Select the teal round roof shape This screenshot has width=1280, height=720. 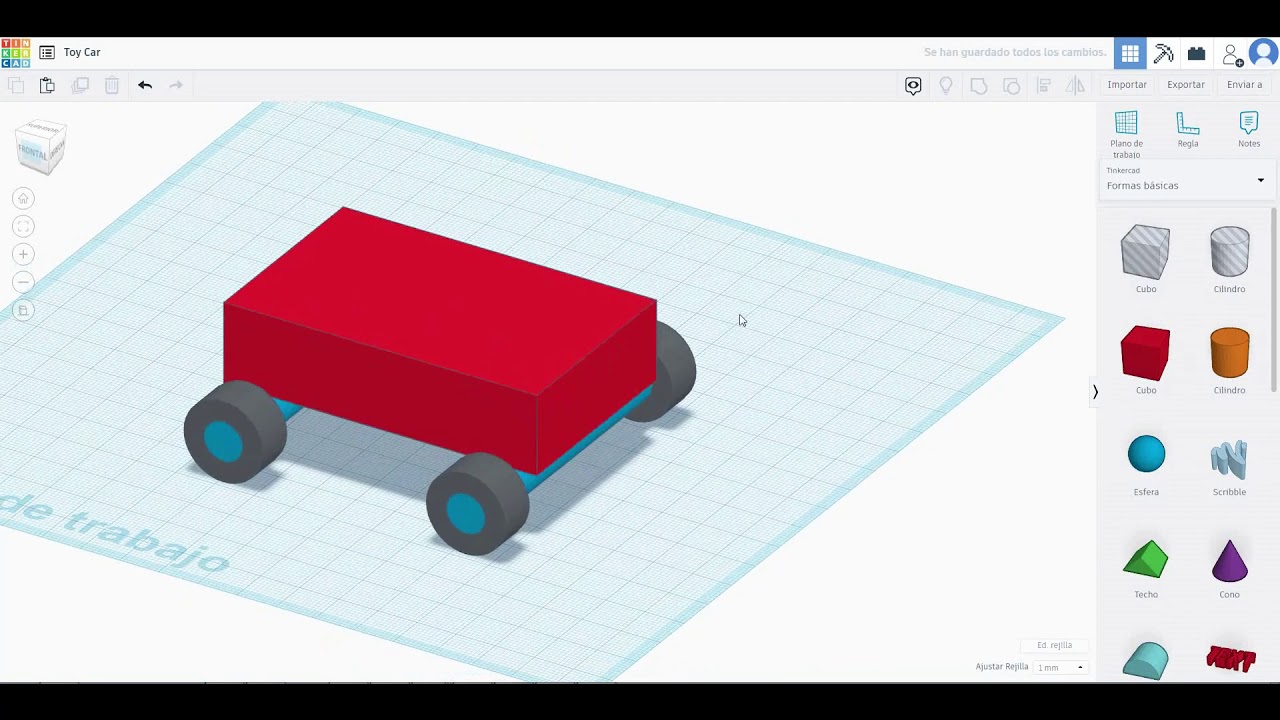click(x=1146, y=660)
